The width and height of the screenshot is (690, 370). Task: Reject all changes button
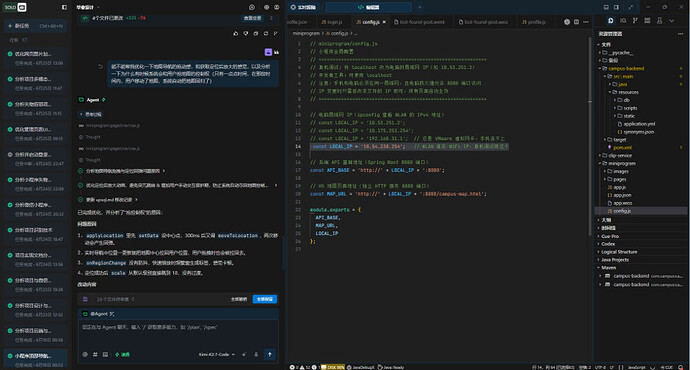[x=239, y=299]
